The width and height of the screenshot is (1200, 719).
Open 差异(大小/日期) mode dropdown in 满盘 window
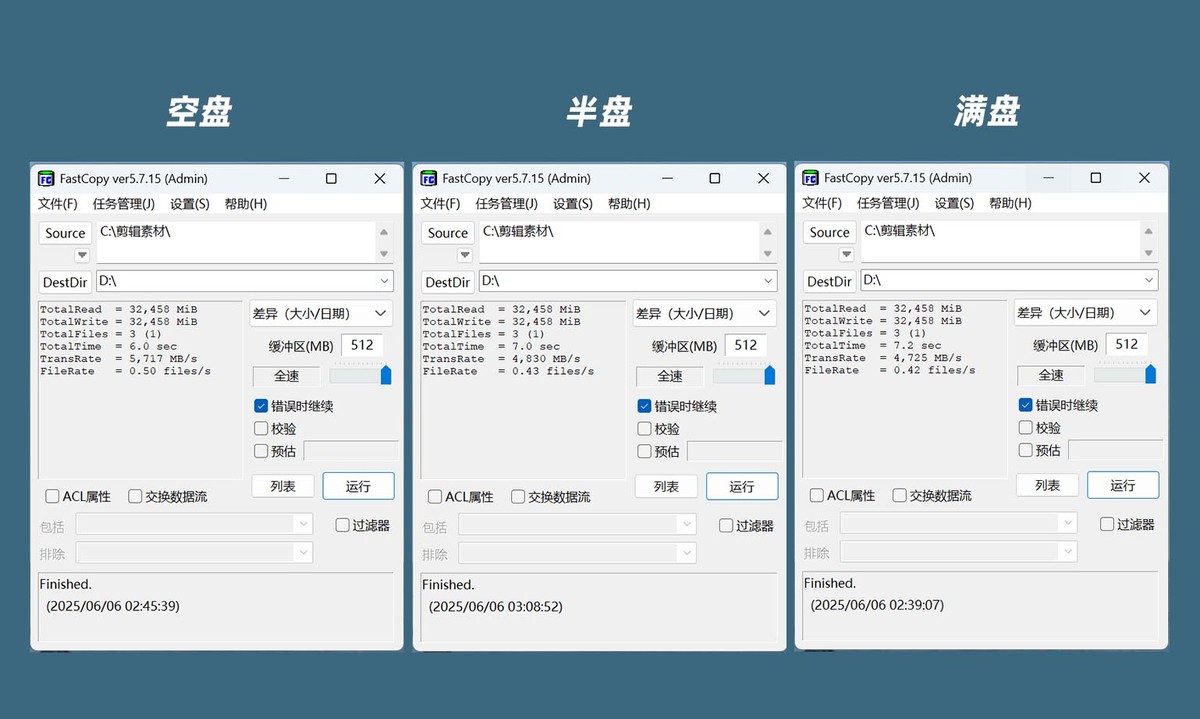click(1086, 313)
